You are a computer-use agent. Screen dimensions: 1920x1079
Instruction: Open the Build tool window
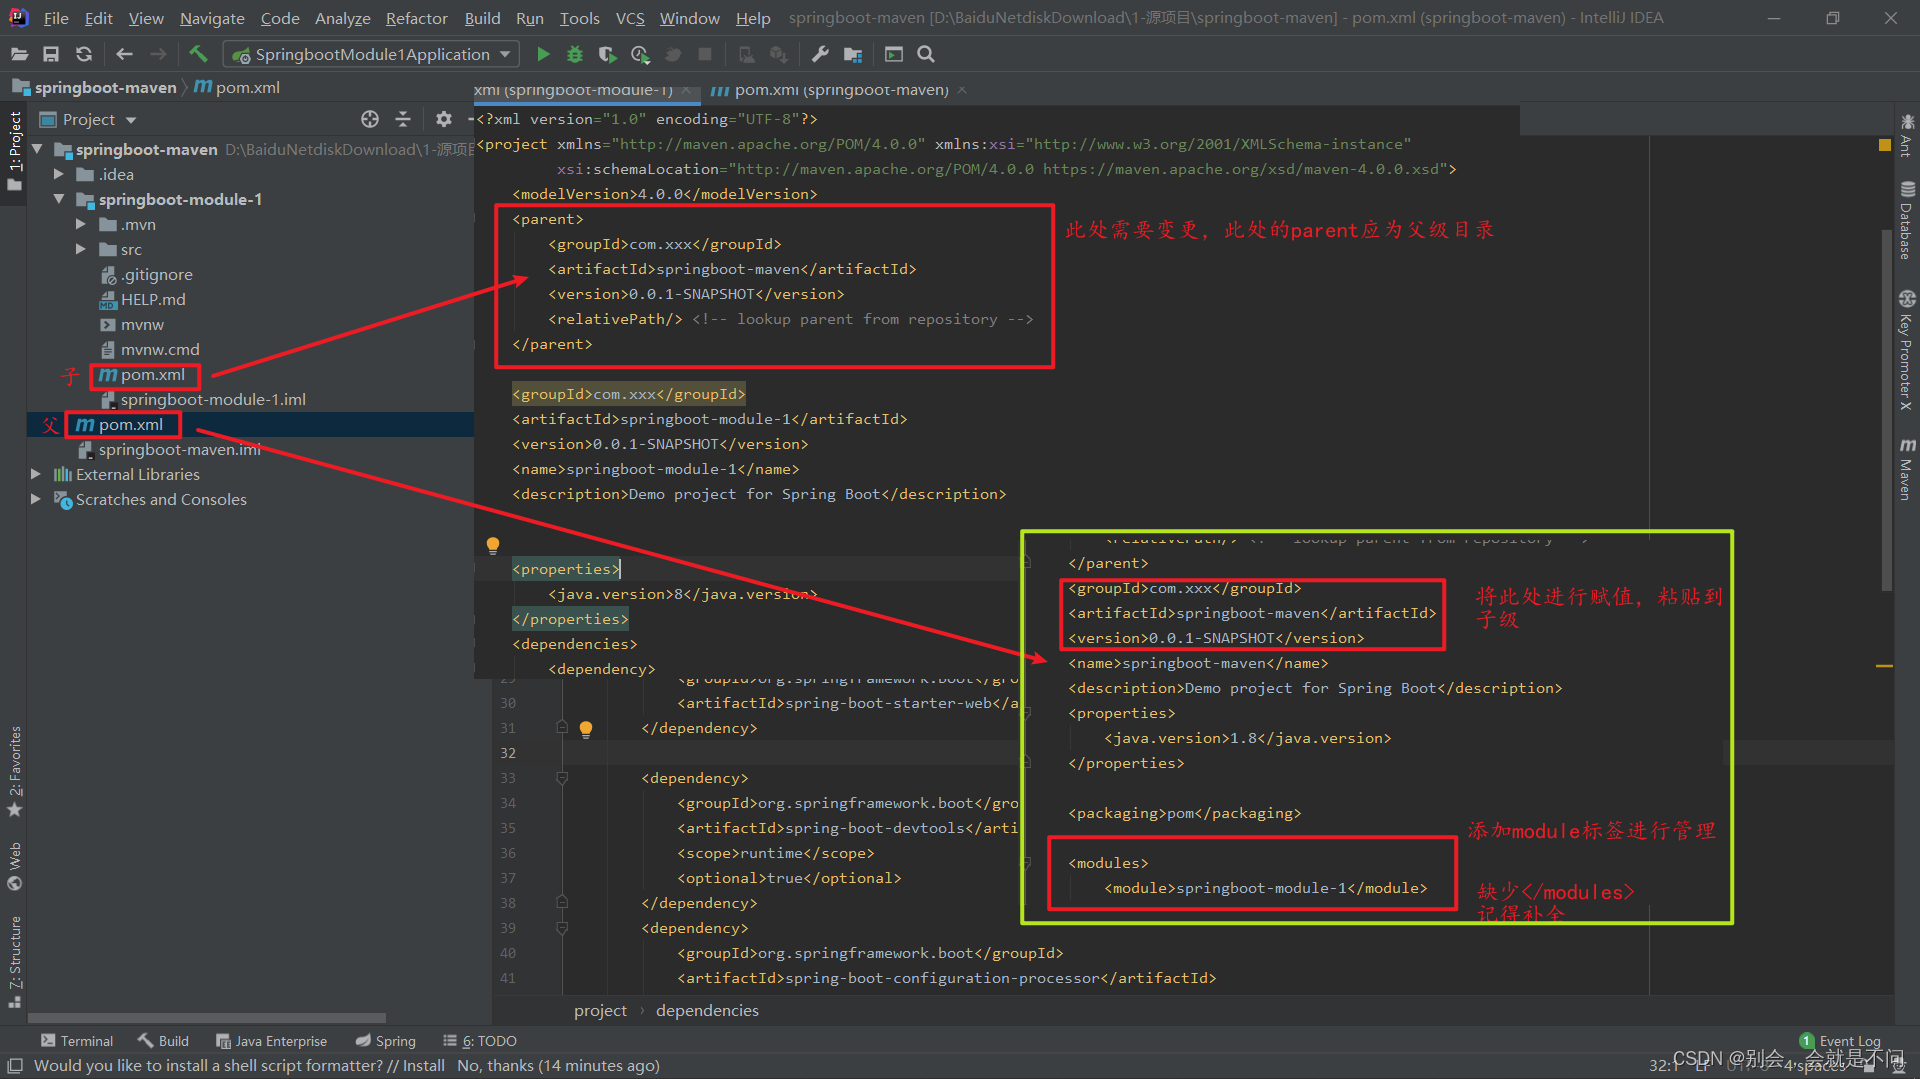pyautogui.click(x=164, y=1041)
